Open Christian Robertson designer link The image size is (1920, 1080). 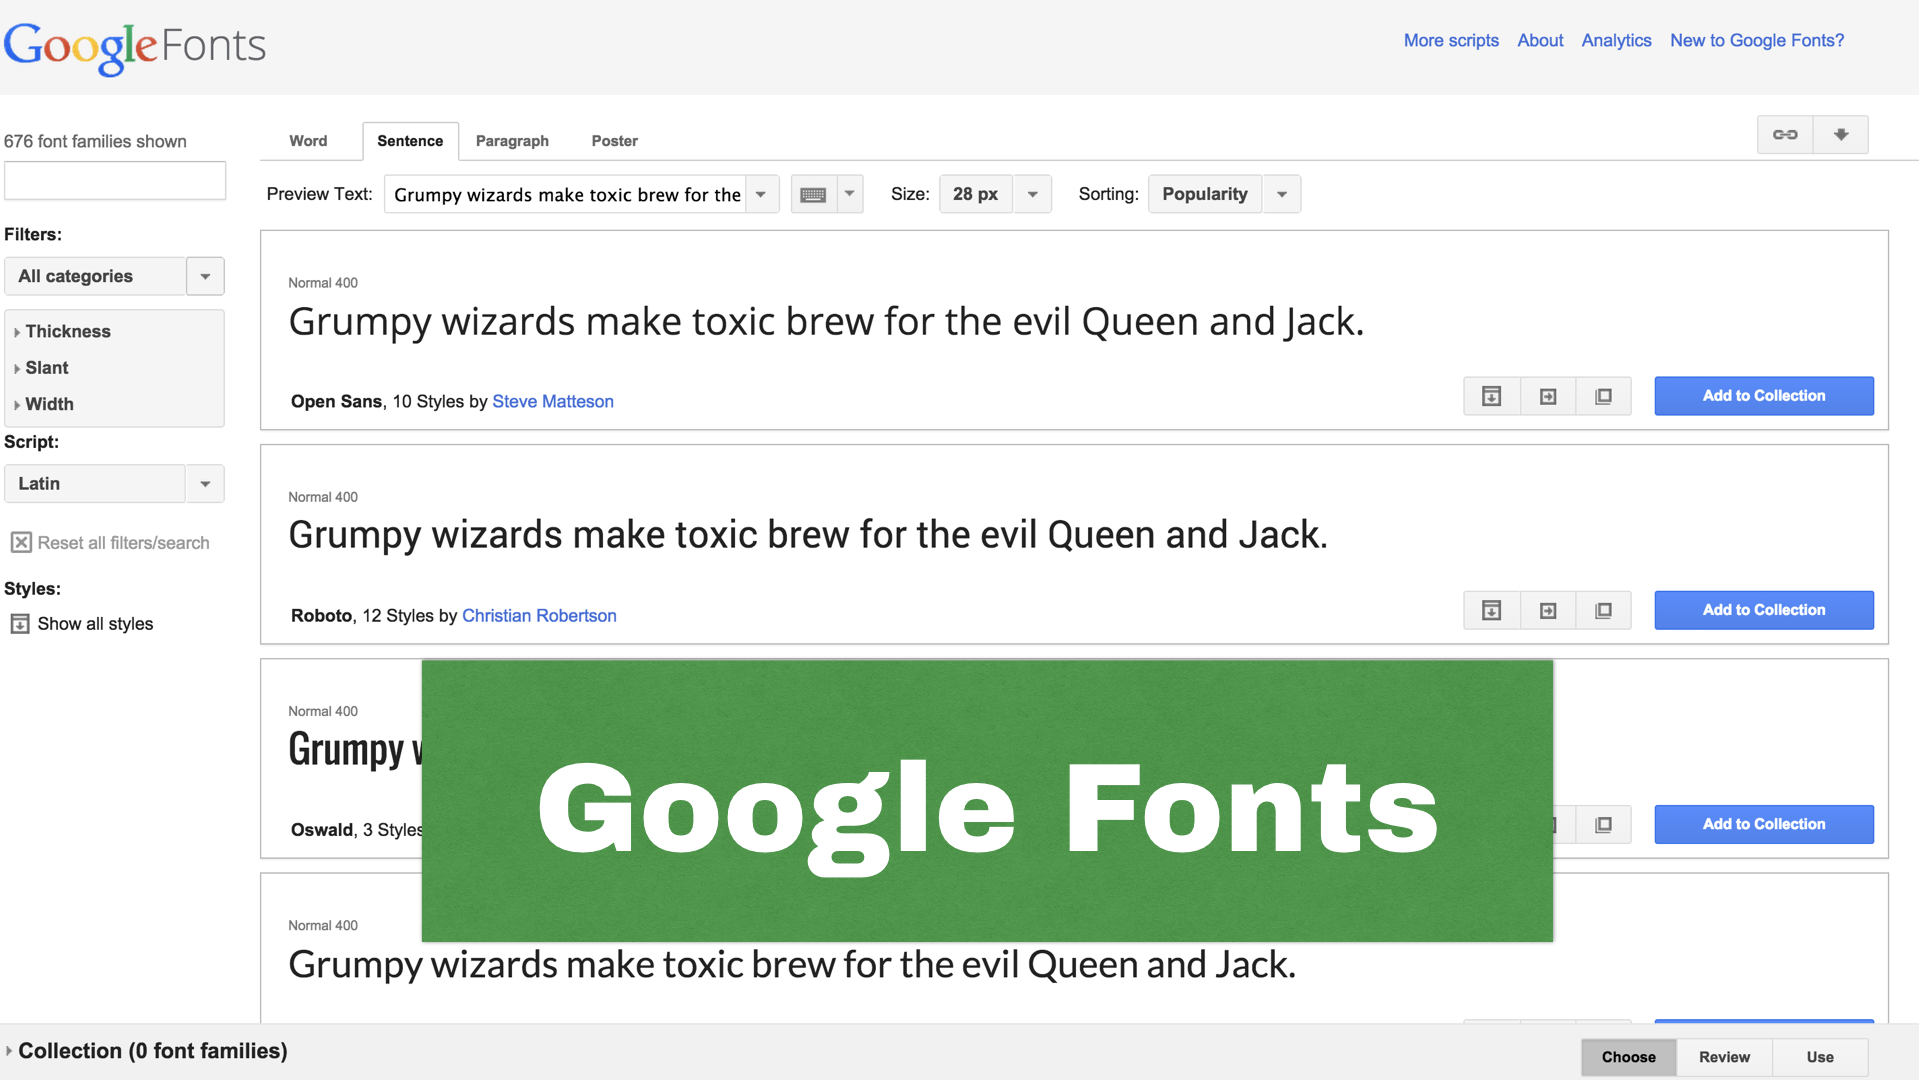(x=539, y=616)
